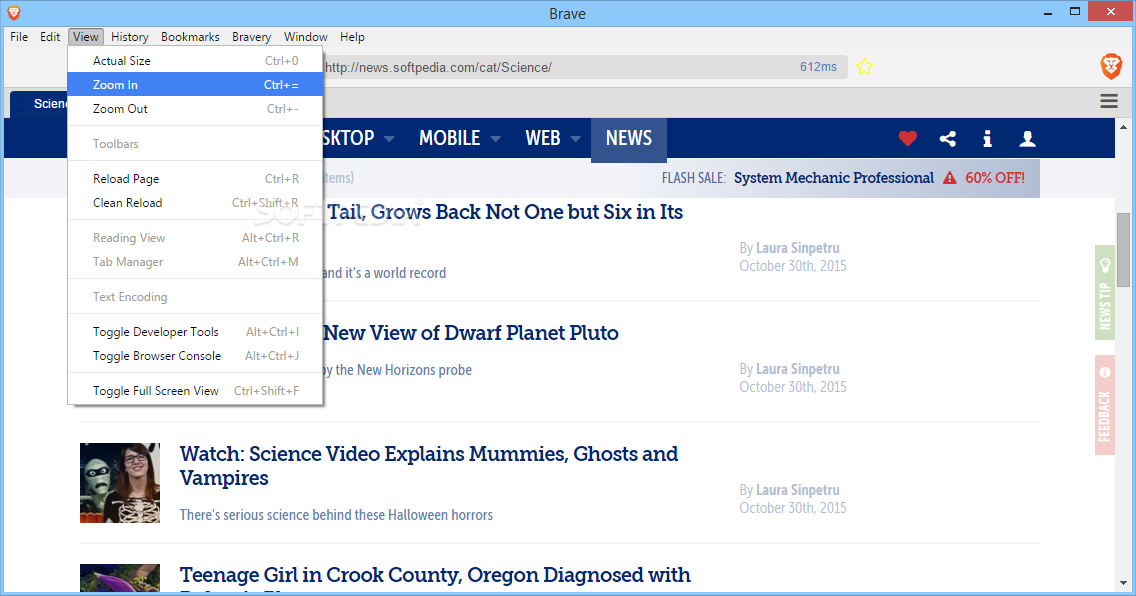
Task: Click the red warning triangle icon
Action: click(x=949, y=178)
